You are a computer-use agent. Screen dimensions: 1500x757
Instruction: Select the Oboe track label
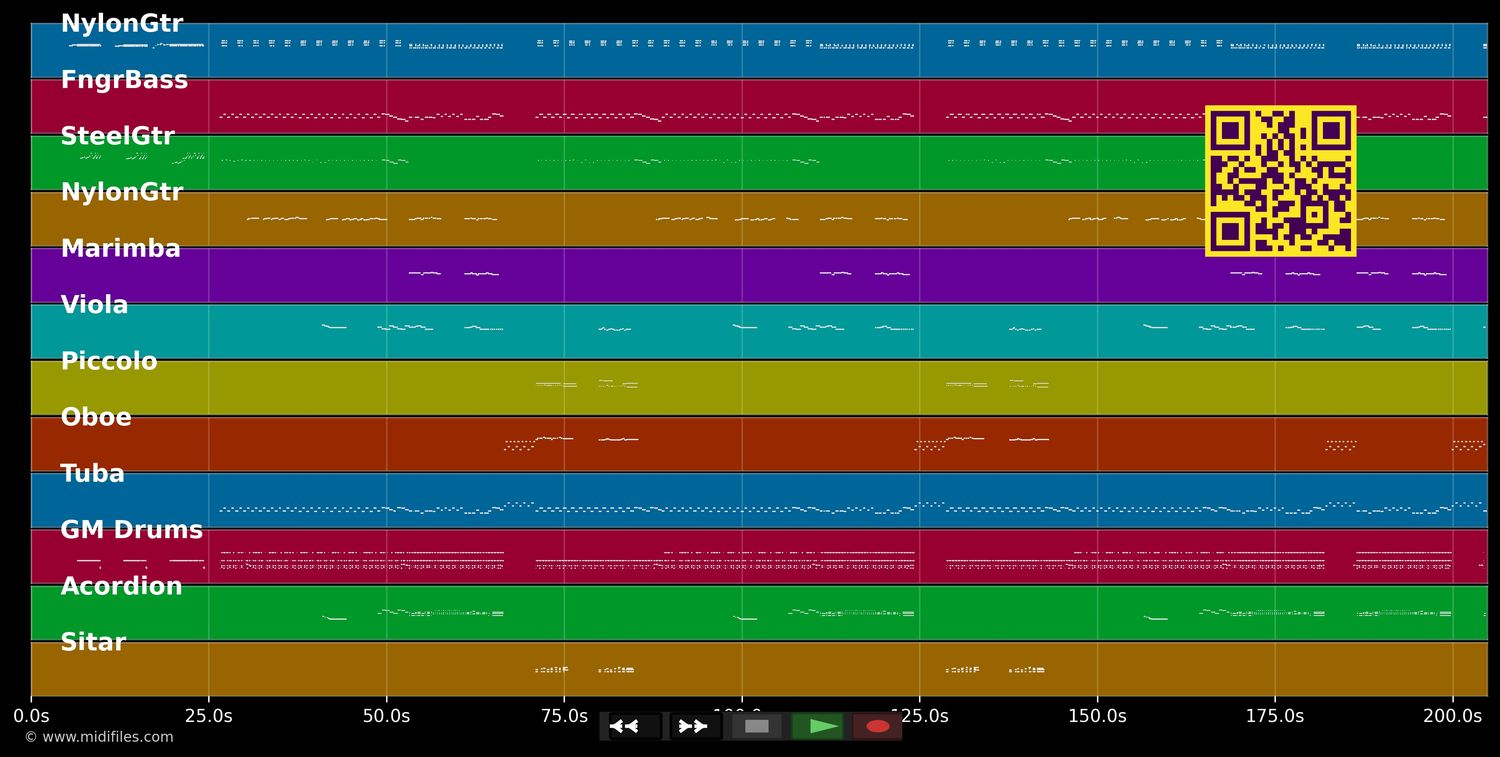[96, 418]
